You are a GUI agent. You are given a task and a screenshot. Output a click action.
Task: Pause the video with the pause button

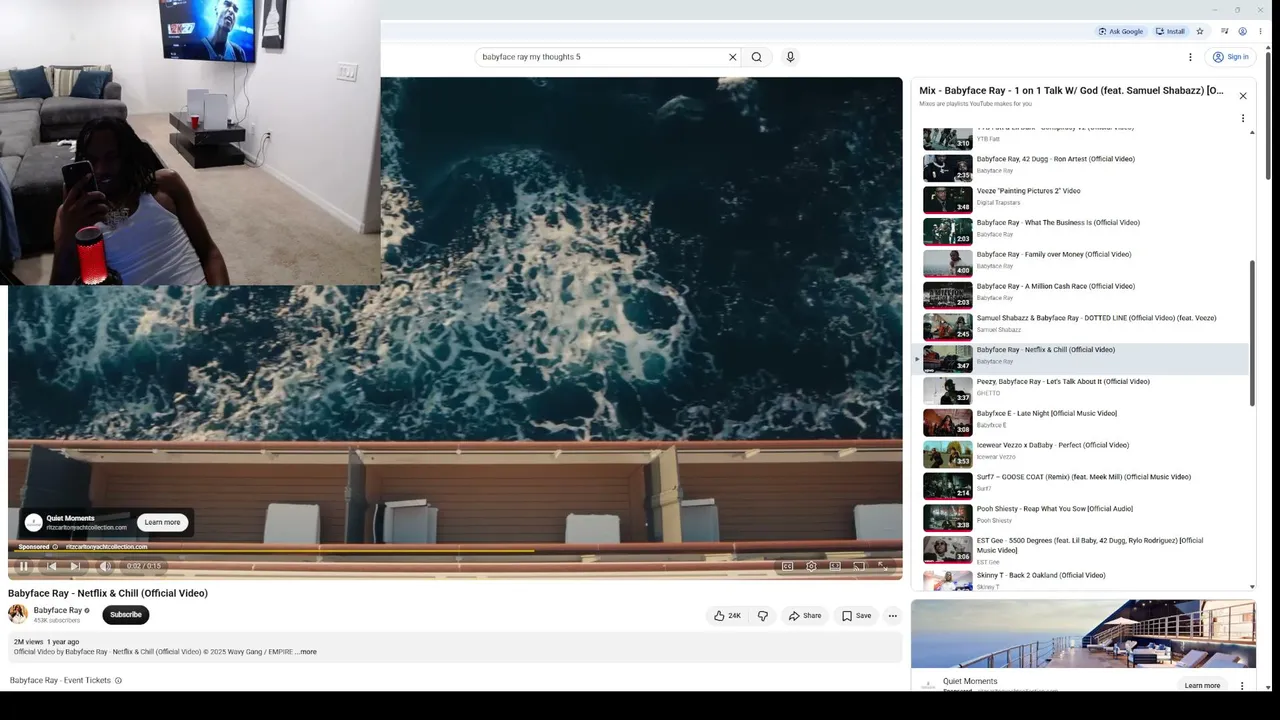tap(24, 566)
